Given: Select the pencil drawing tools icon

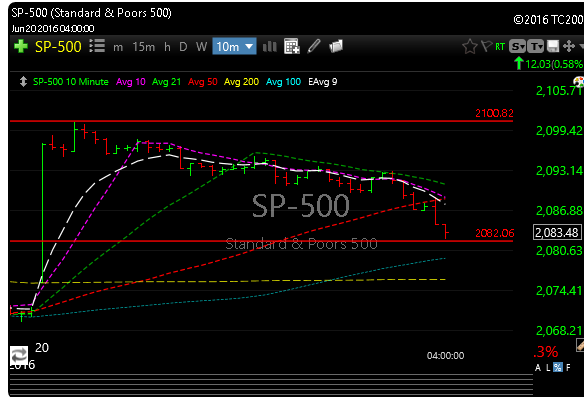Looking at the screenshot, I should pos(314,46).
